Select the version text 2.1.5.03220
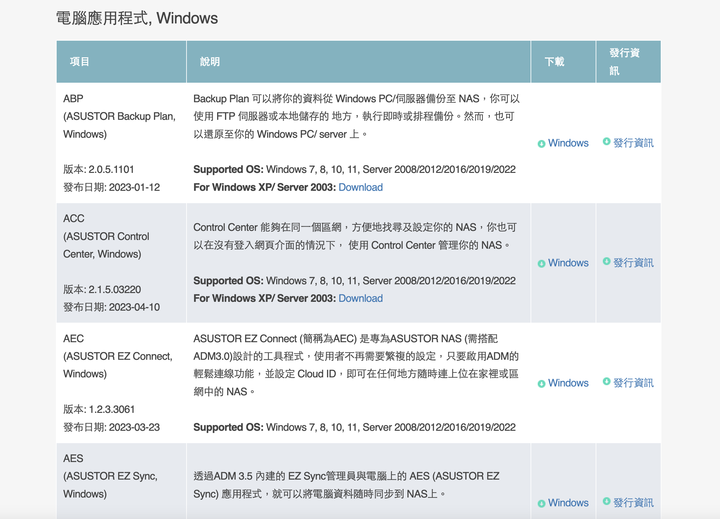 pos(115,290)
